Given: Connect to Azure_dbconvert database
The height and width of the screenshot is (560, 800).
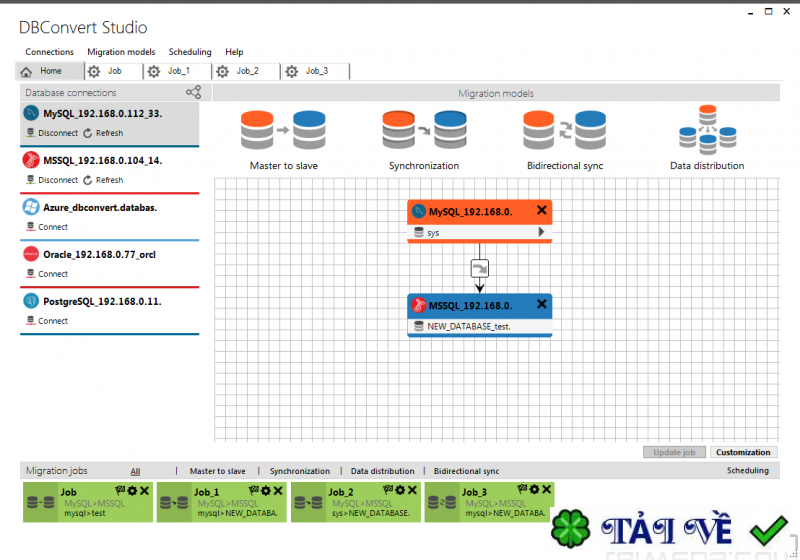Looking at the screenshot, I should point(47,226).
